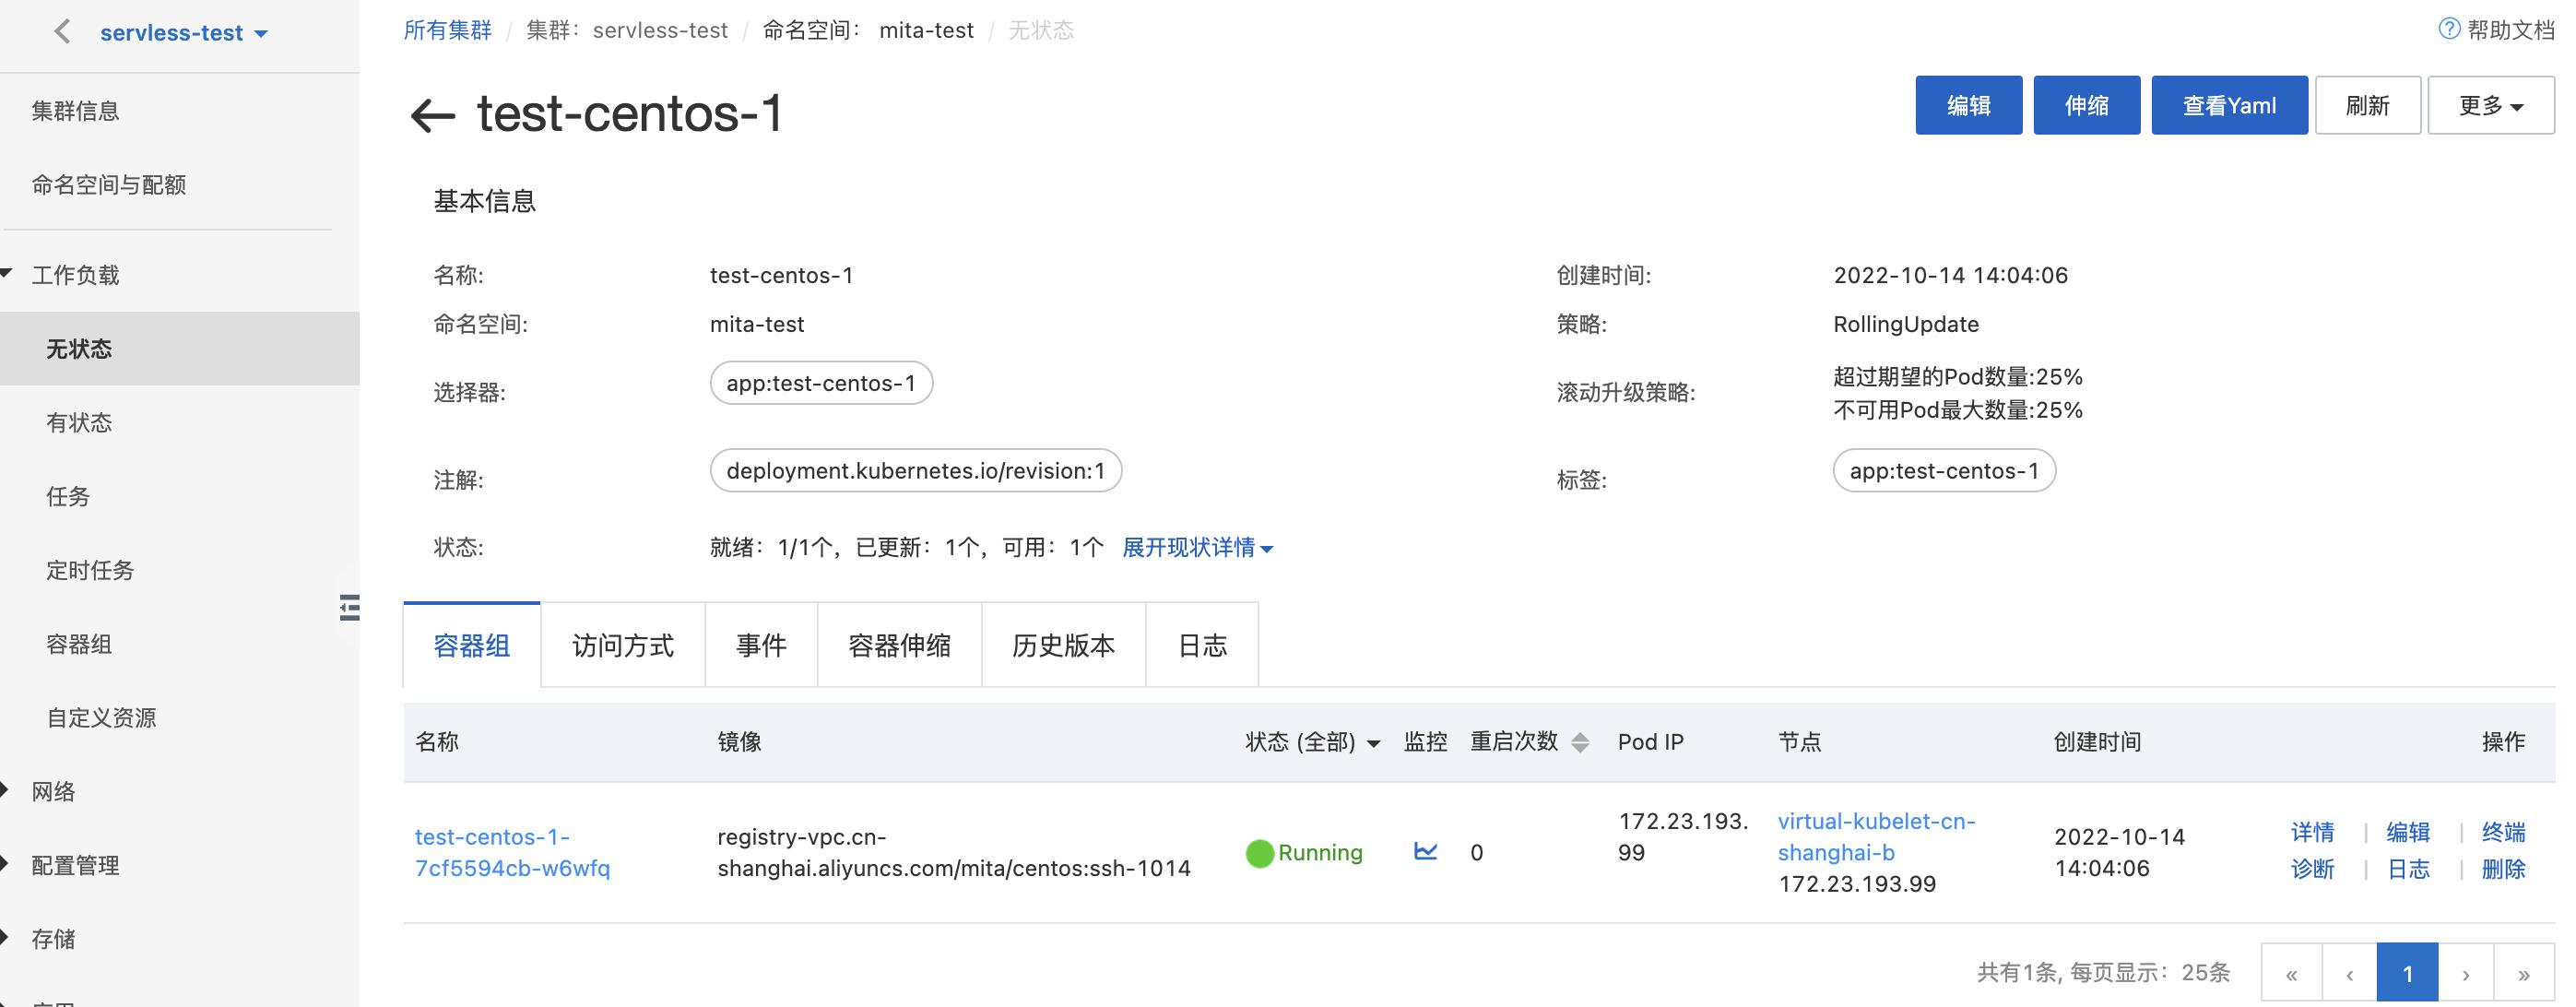
Task: Click Pod IP 172.23.193.99 cell
Action: (1683, 837)
